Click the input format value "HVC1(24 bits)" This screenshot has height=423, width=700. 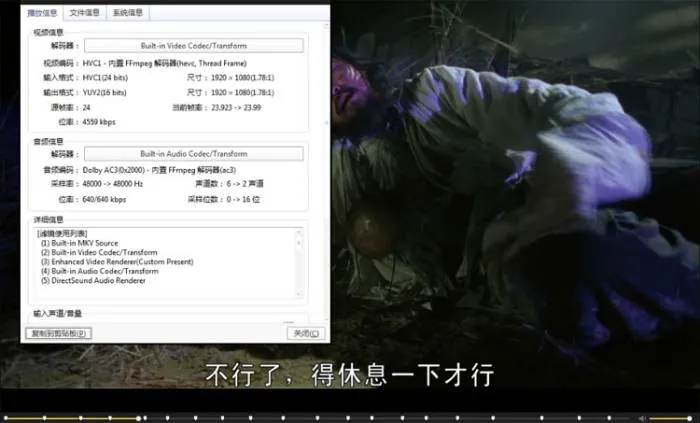point(105,78)
